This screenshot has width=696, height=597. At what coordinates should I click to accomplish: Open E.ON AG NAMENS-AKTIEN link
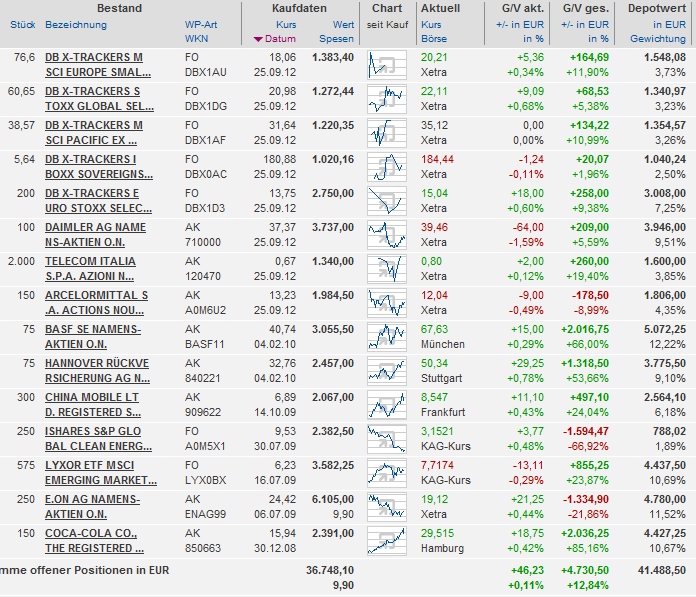coord(93,506)
